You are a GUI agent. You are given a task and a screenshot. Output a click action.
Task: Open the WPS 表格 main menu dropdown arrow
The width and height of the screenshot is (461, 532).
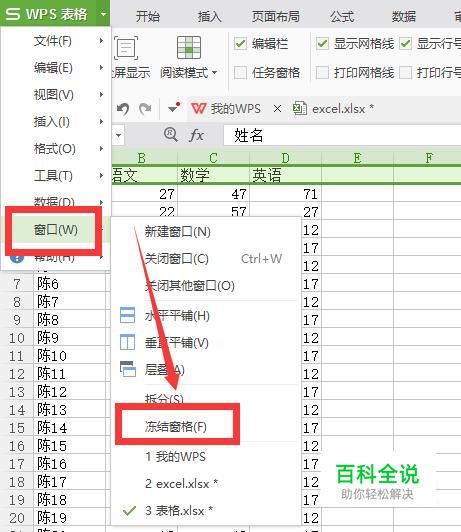(x=103, y=14)
